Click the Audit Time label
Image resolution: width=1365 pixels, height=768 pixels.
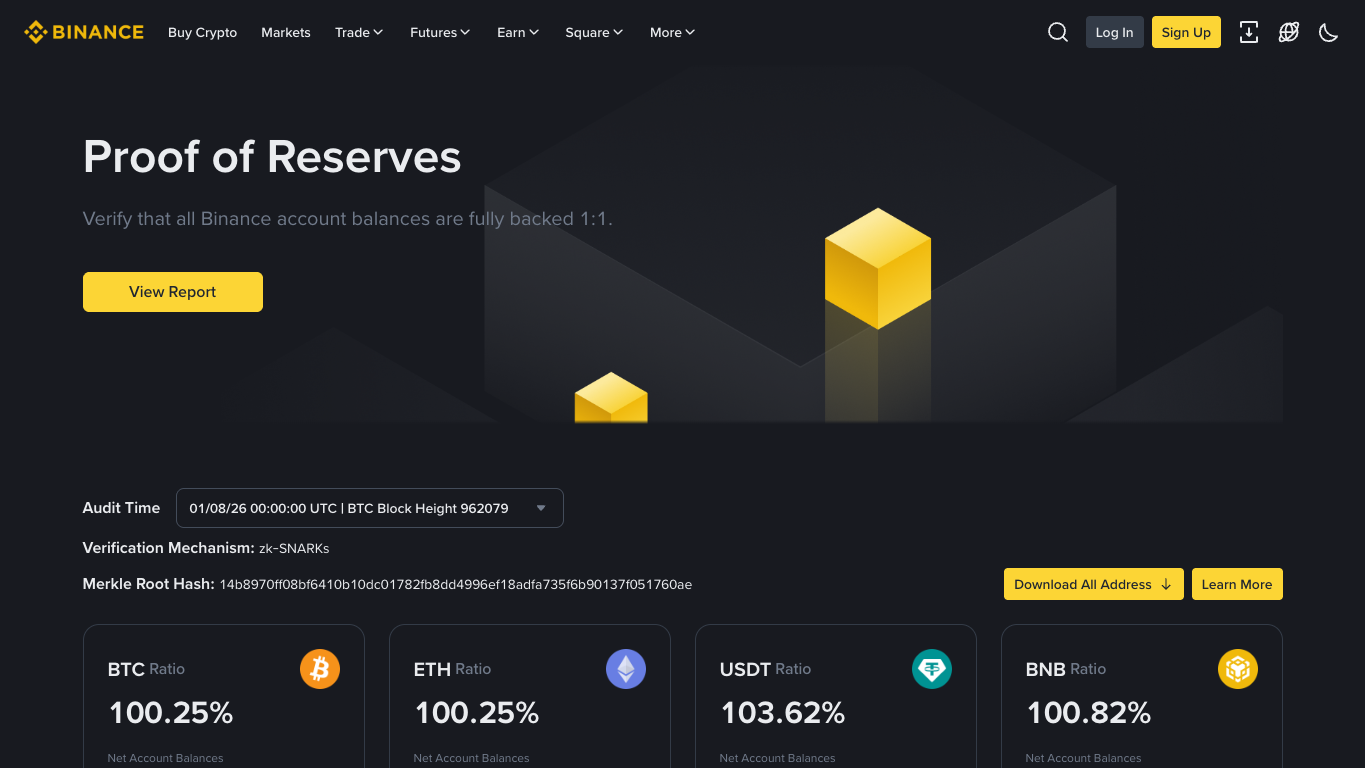[x=121, y=508]
